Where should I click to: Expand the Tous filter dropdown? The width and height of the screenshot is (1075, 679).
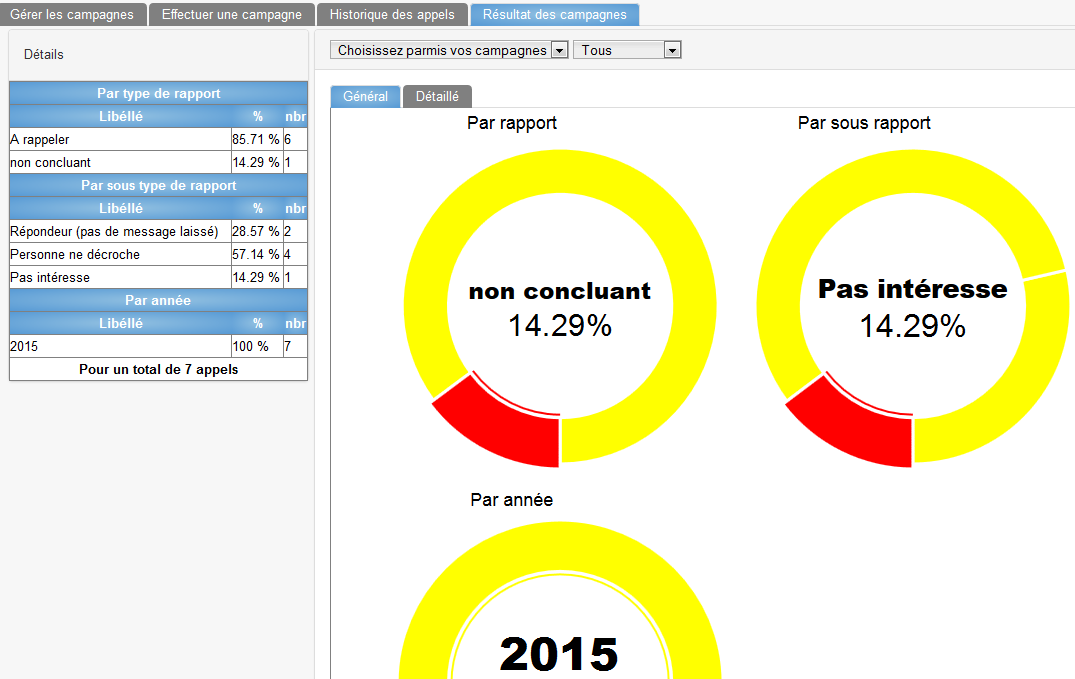(x=627, y=50)
